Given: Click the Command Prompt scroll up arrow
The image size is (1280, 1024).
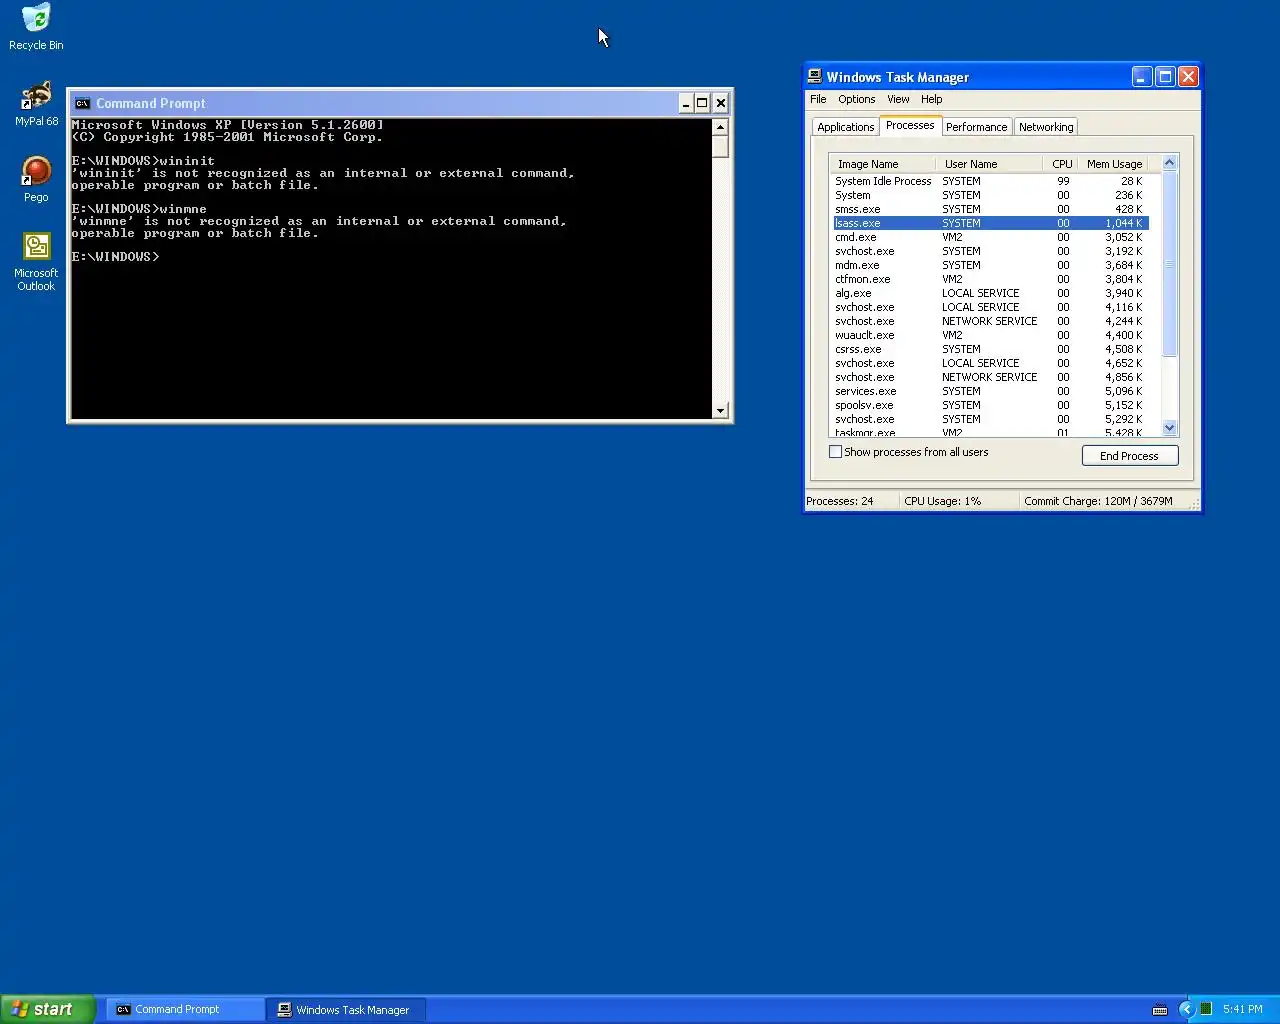Looking at the screenshot, I should coord(720,127).
